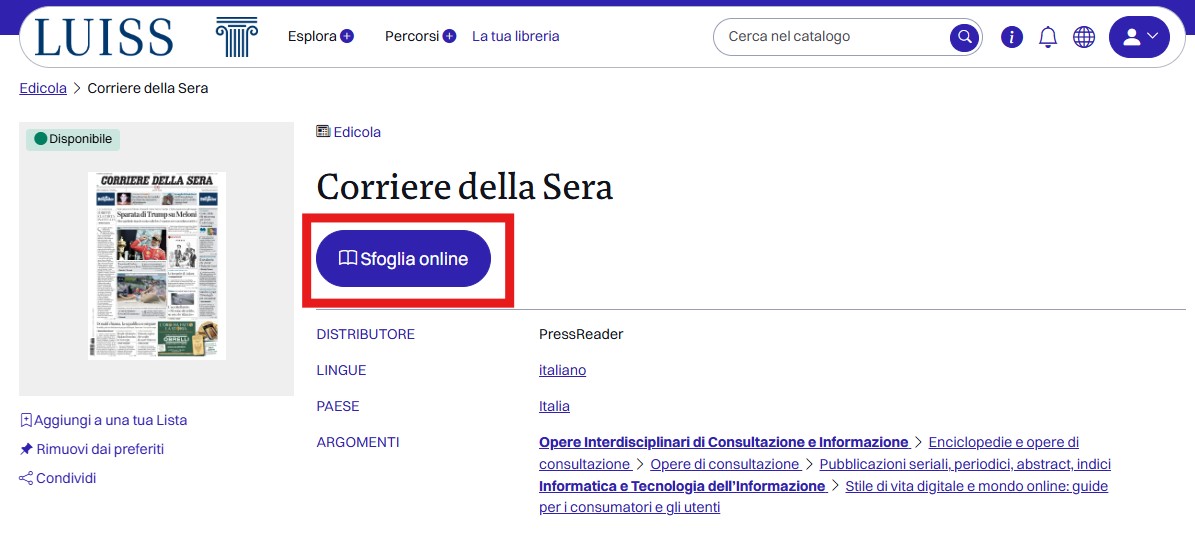Click the DISTRIBUTORE label
This screenshot has width=1195, height=560.
click(x=366, y=334)
